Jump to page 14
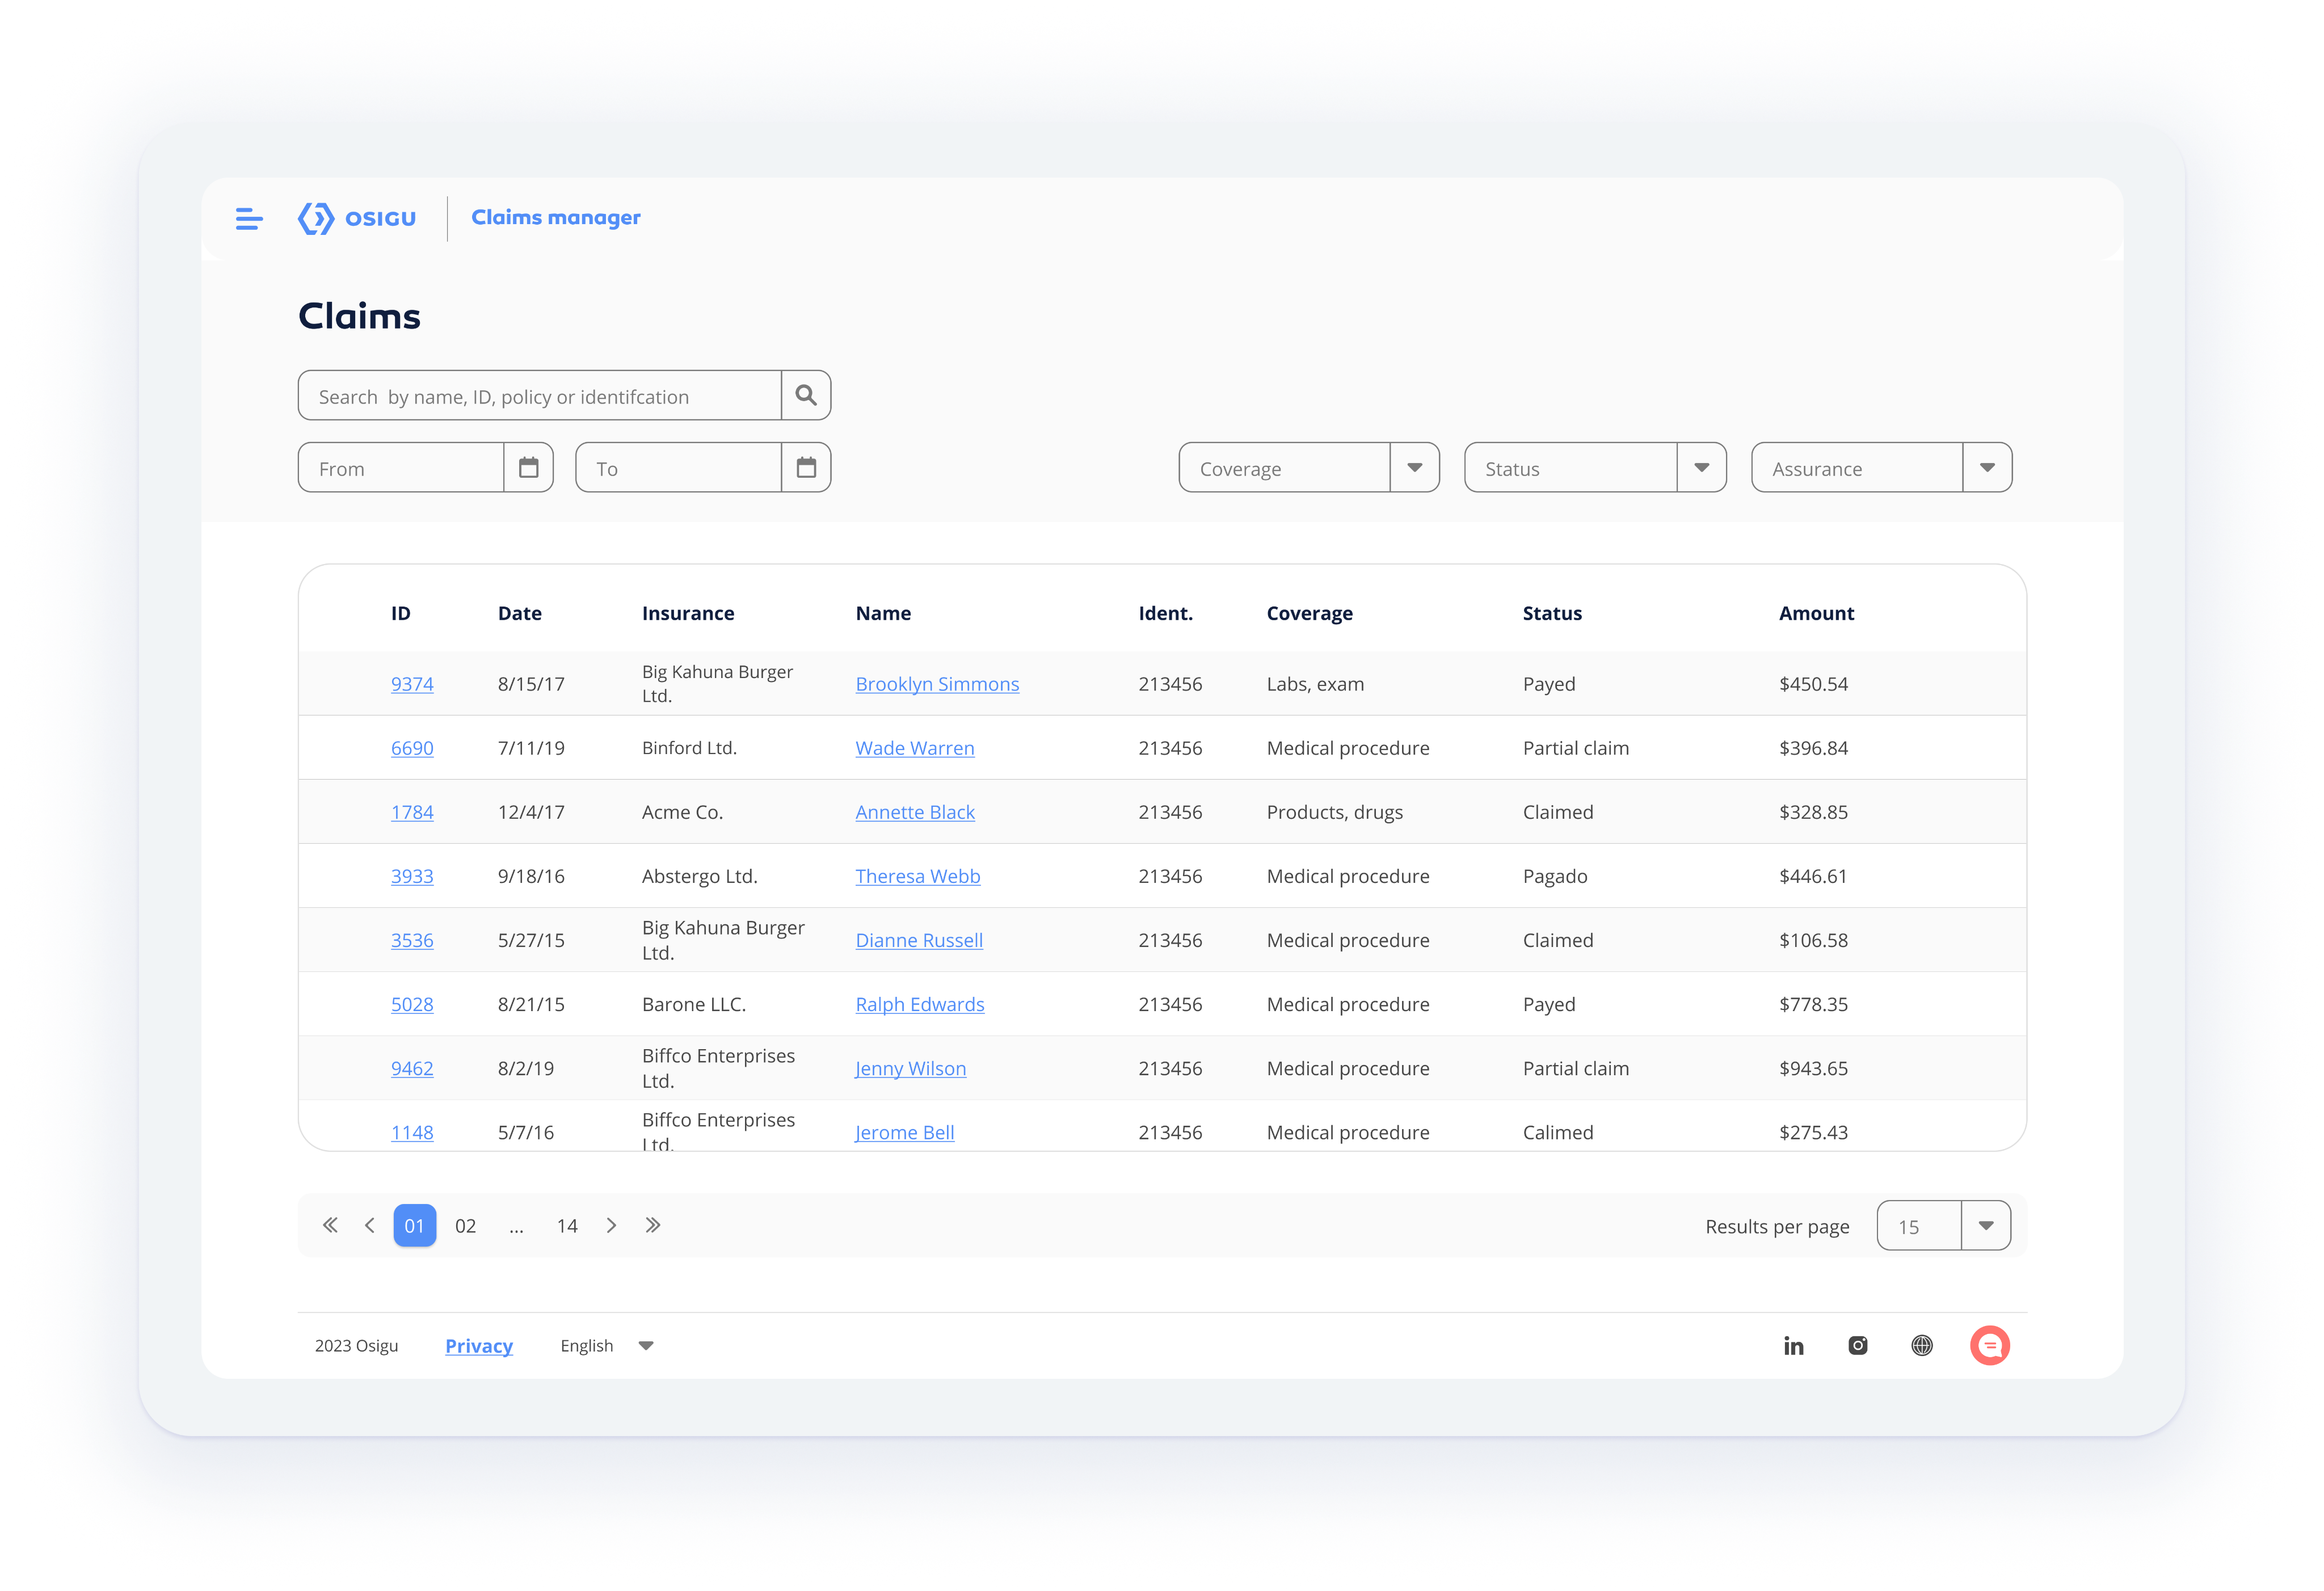This screenshot has height=1591, width=2324. (567, 1226)
